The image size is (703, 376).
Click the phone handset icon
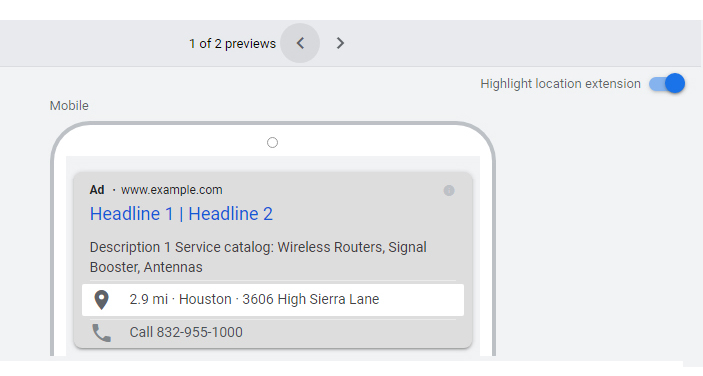point(101,333)
